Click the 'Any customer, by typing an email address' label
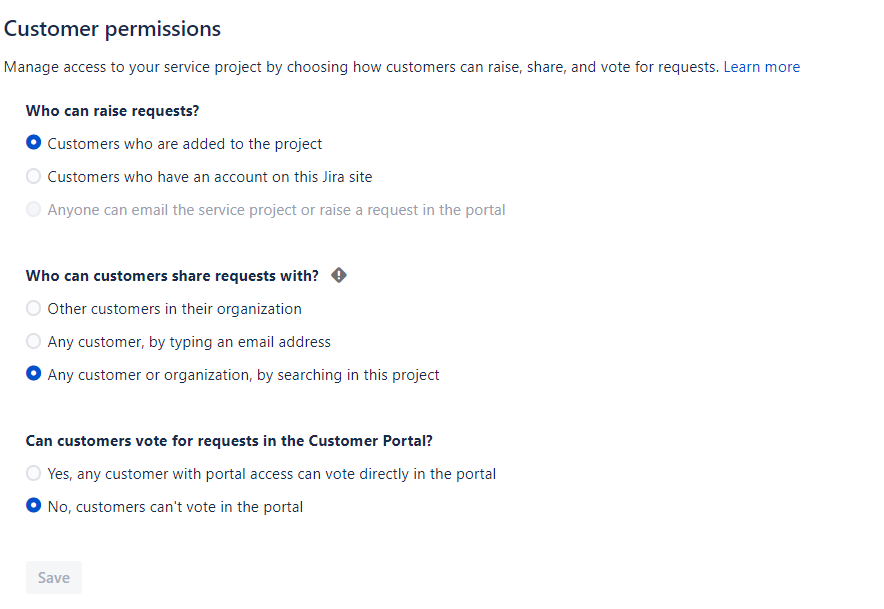Image resolution: width=884 pixels, height=609 pixels. click(x=189, y=342)
